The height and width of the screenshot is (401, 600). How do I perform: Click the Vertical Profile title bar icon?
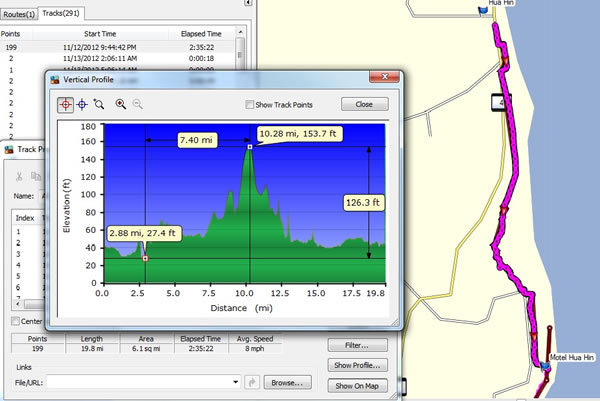[55, 80]
